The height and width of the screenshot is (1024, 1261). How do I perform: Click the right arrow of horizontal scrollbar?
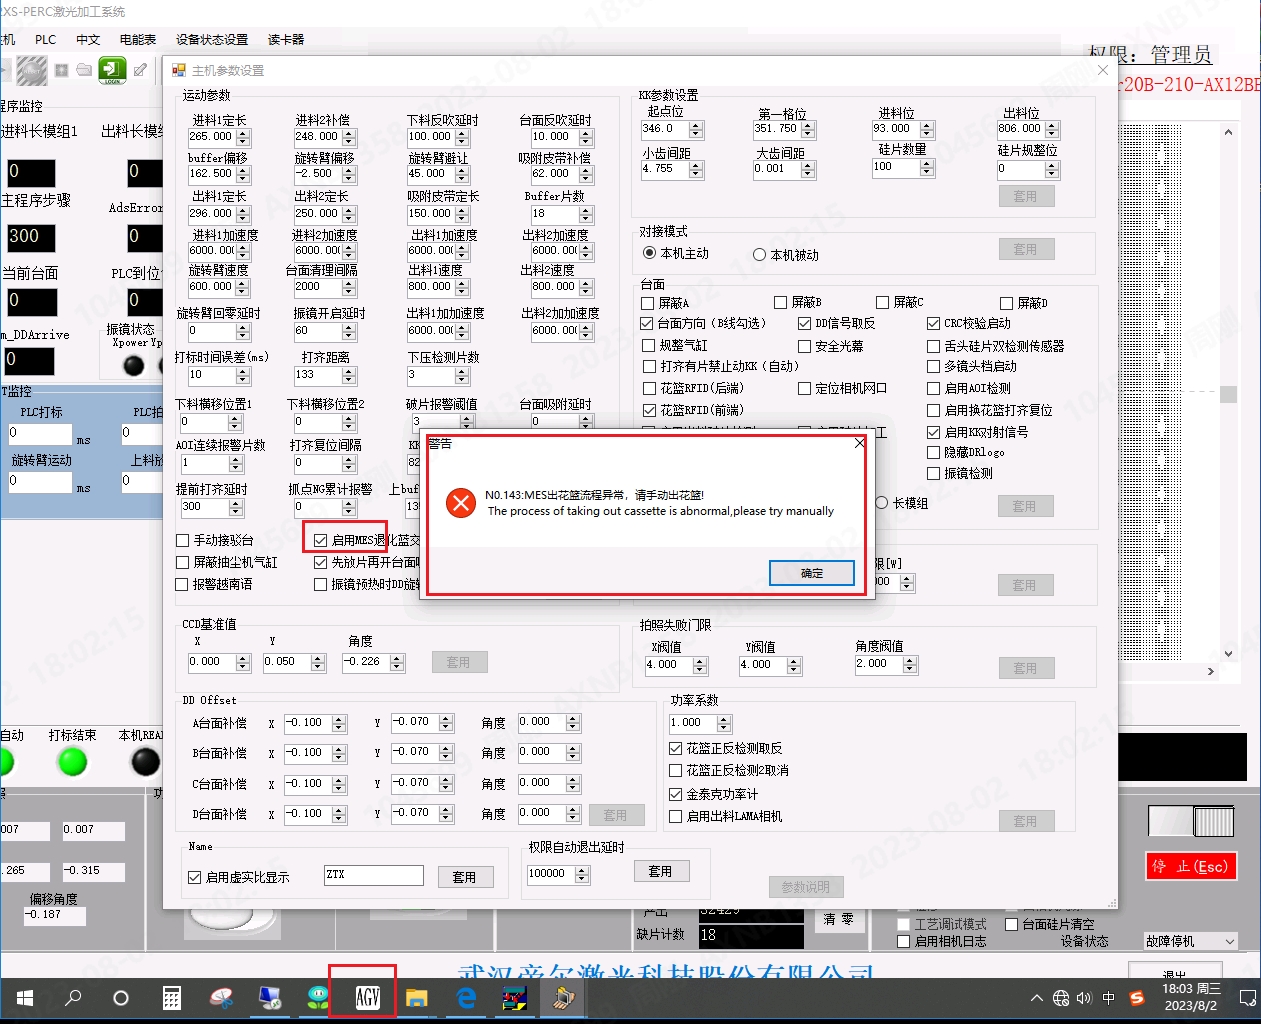1211,672
